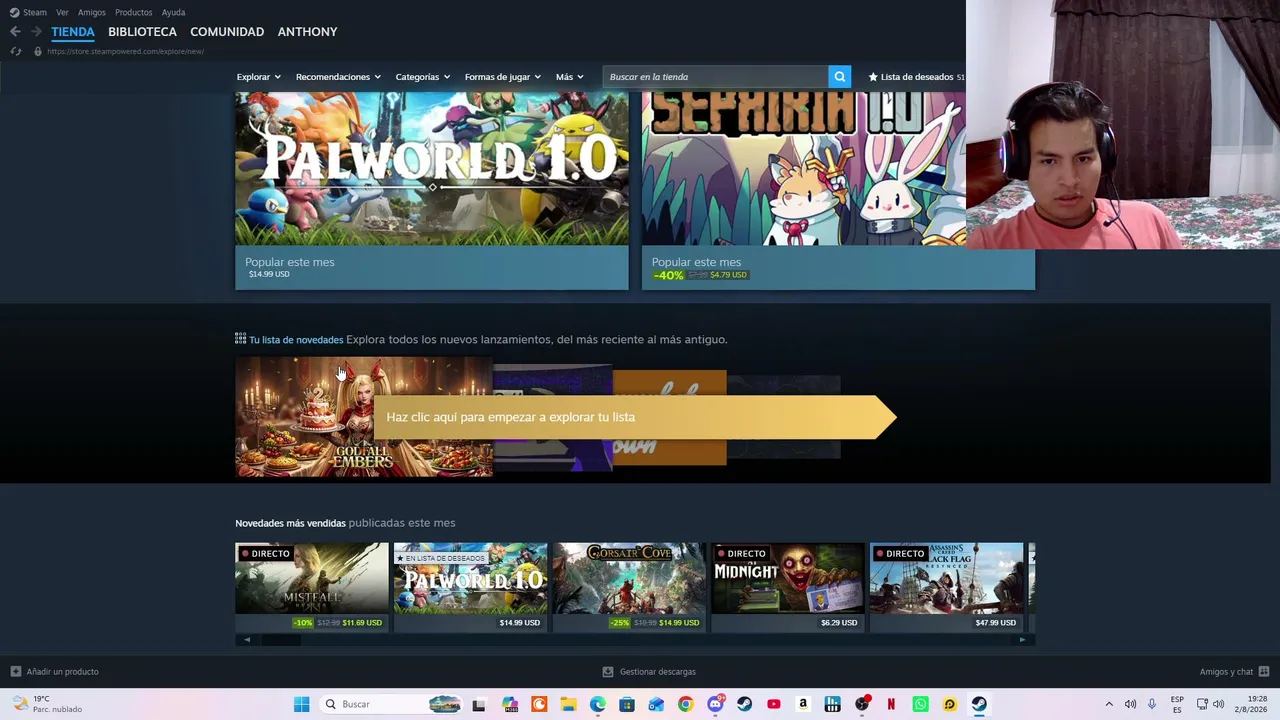This screenshot has width=1280, height=720.
Task: Show hidden system tray icons
Action: click(1108, 704)
